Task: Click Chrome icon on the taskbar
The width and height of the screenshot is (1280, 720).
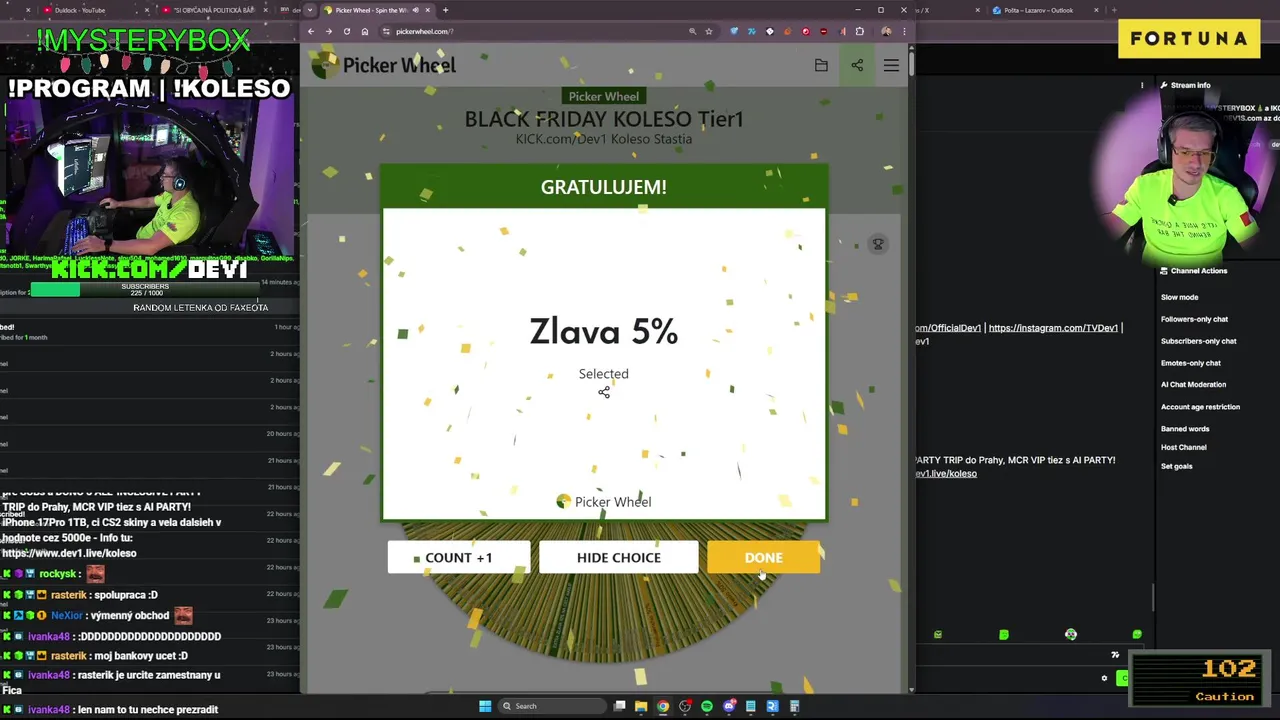Action: coord(663,706)
